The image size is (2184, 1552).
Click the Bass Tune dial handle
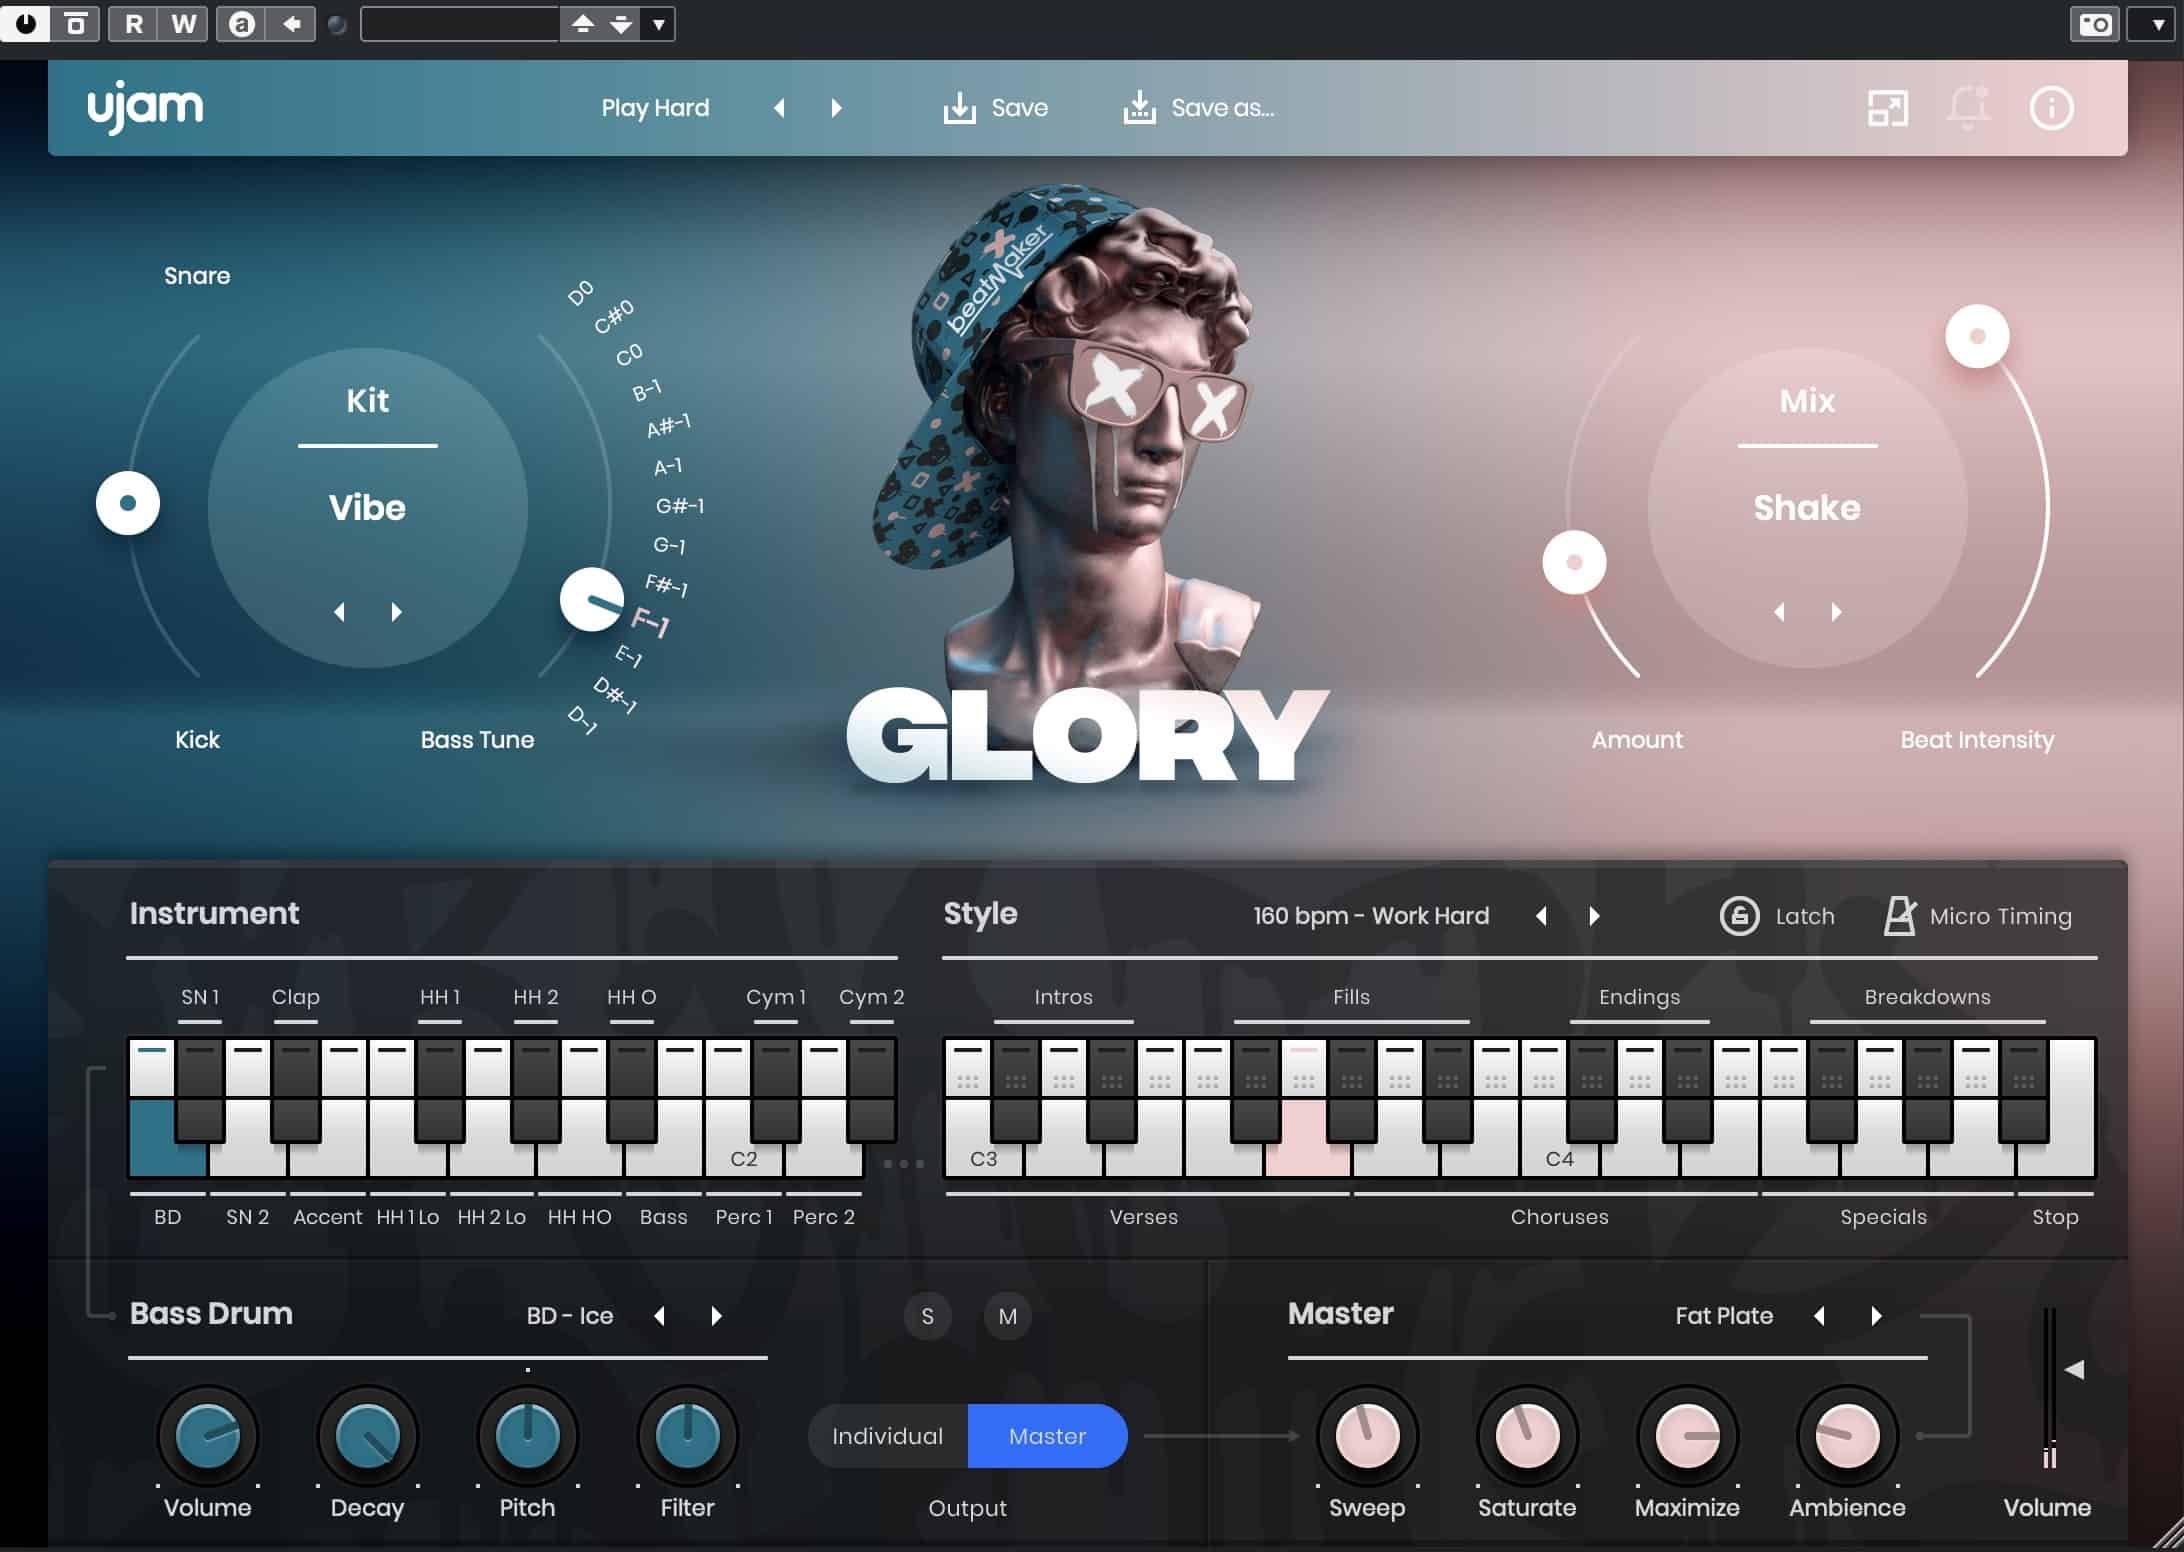592,600
